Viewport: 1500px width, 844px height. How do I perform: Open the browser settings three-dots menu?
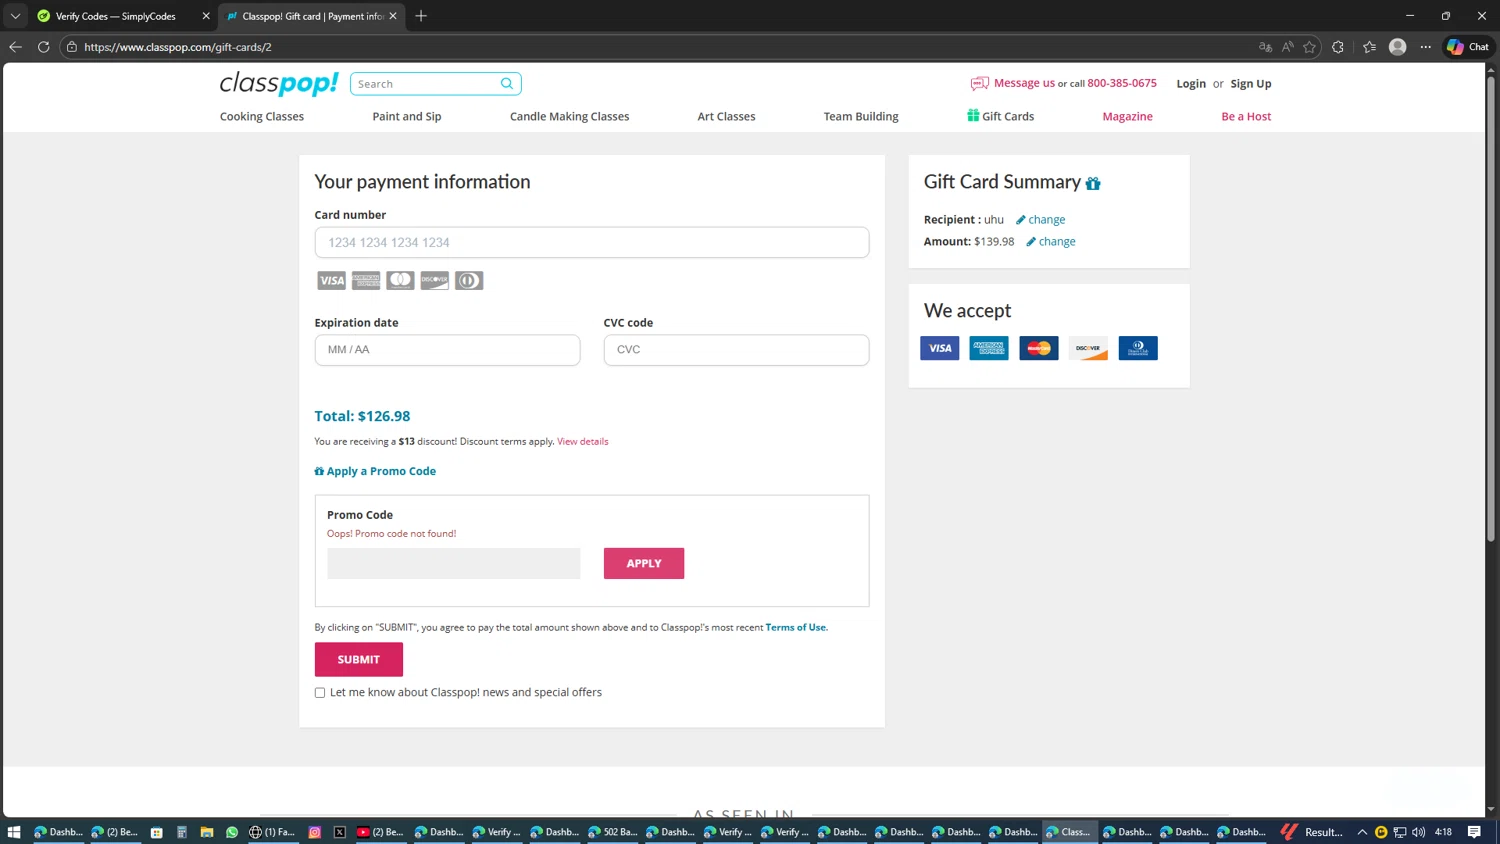point(1426,47)
